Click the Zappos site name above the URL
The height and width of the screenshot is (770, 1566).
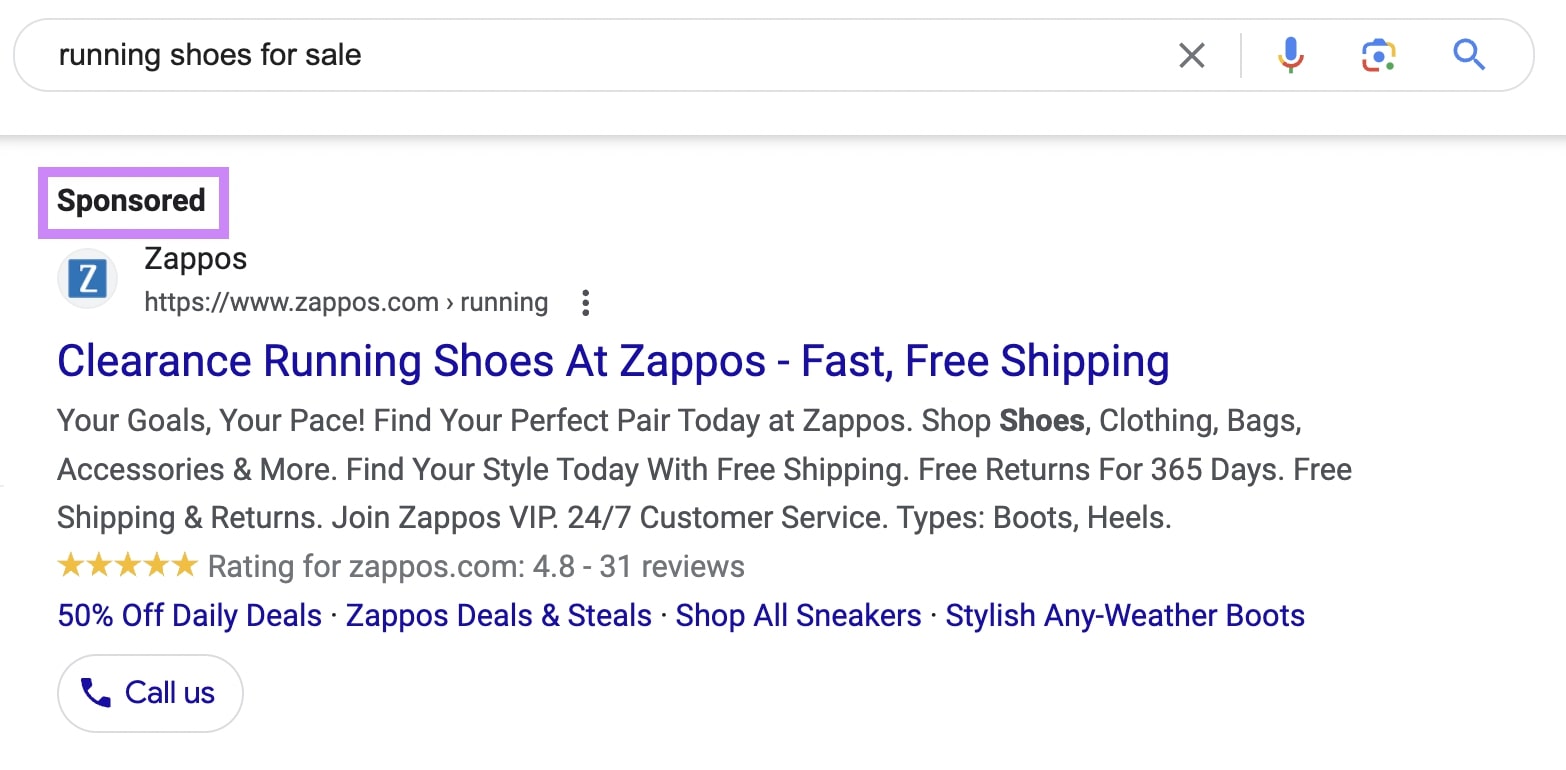tap(195, 259)
